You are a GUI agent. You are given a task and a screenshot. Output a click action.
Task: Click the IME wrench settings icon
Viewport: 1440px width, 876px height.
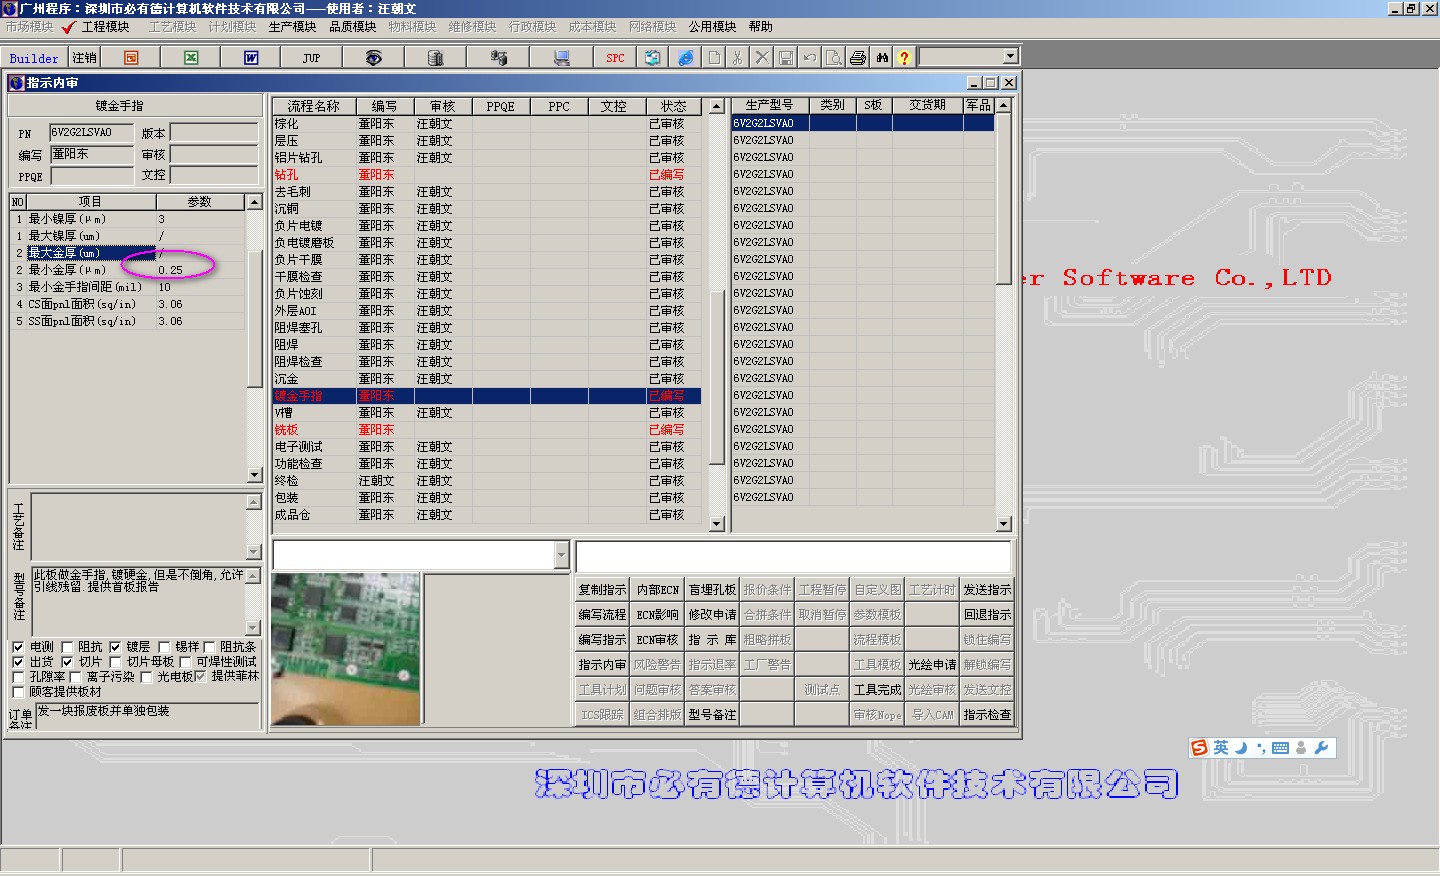pyautogui.click(x=1321, y=748)
